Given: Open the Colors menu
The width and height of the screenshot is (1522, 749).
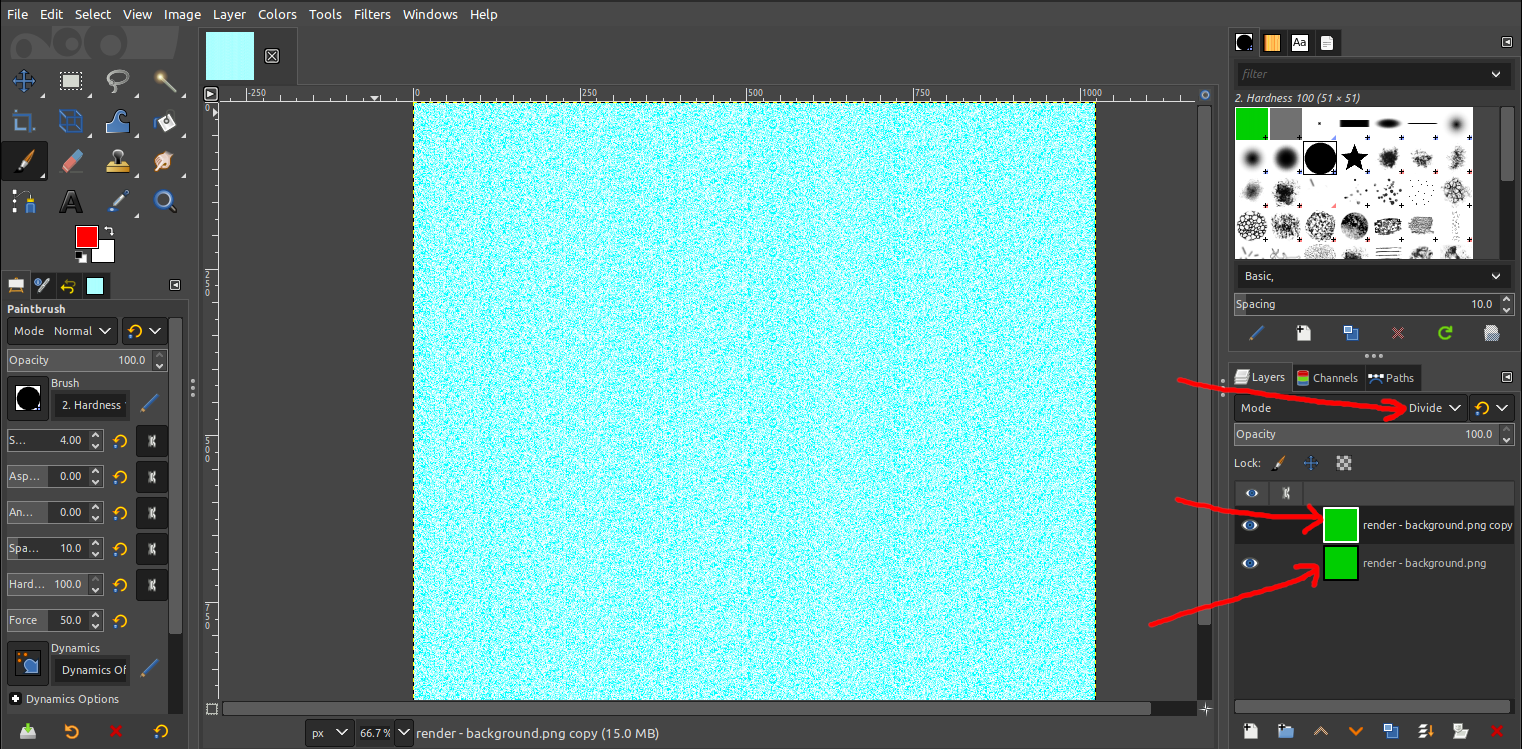Looking at the screenshot, I should click(277, 14).
